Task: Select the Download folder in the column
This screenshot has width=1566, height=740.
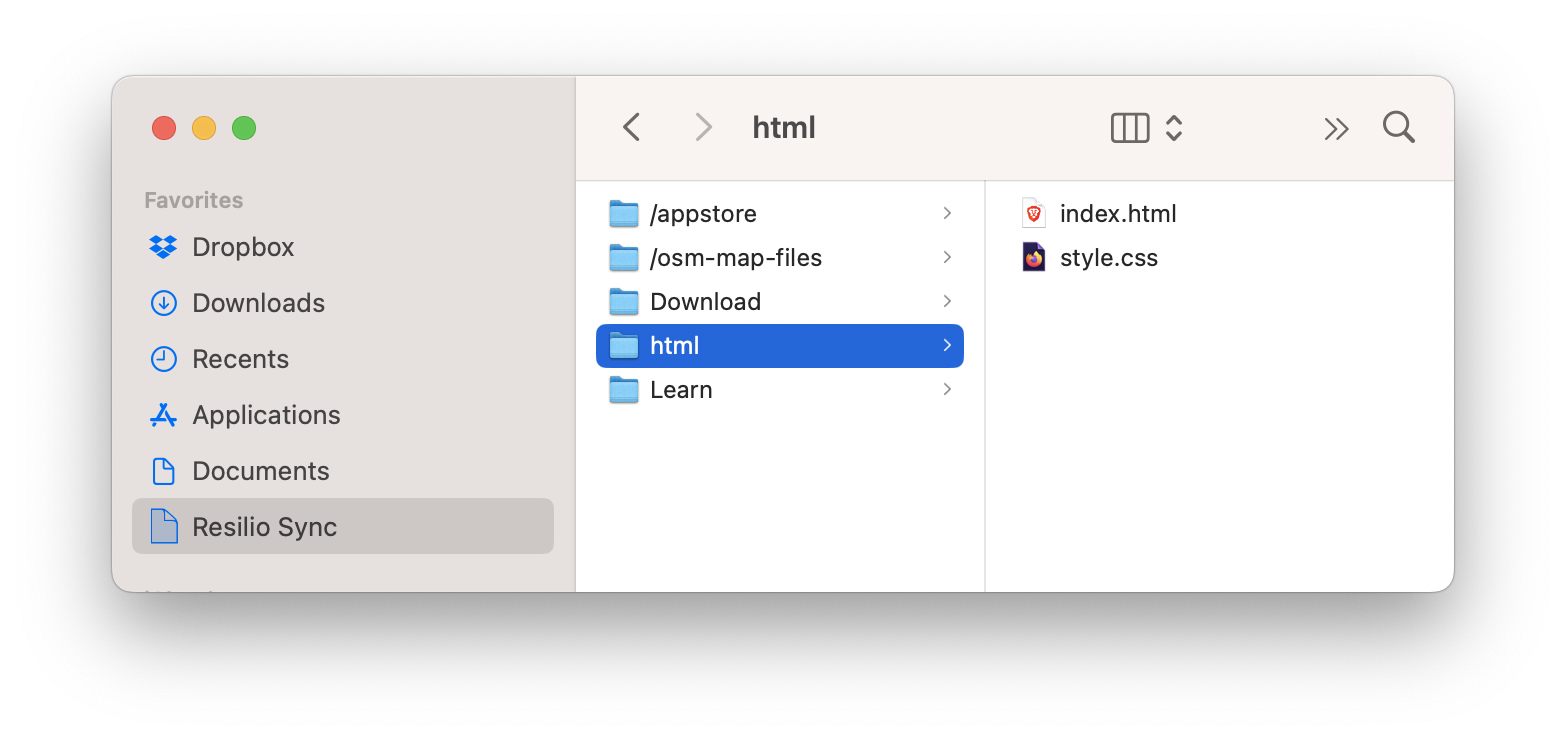Action: (x=705, y=302)
